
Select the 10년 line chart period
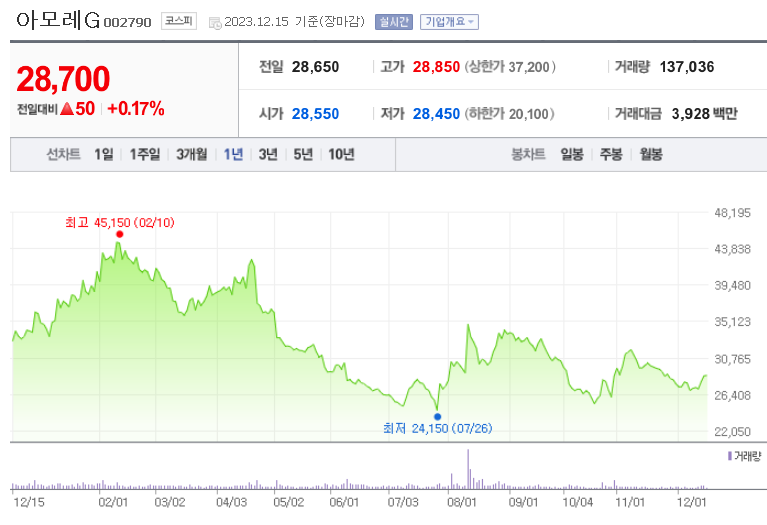(x=341, y=155)
